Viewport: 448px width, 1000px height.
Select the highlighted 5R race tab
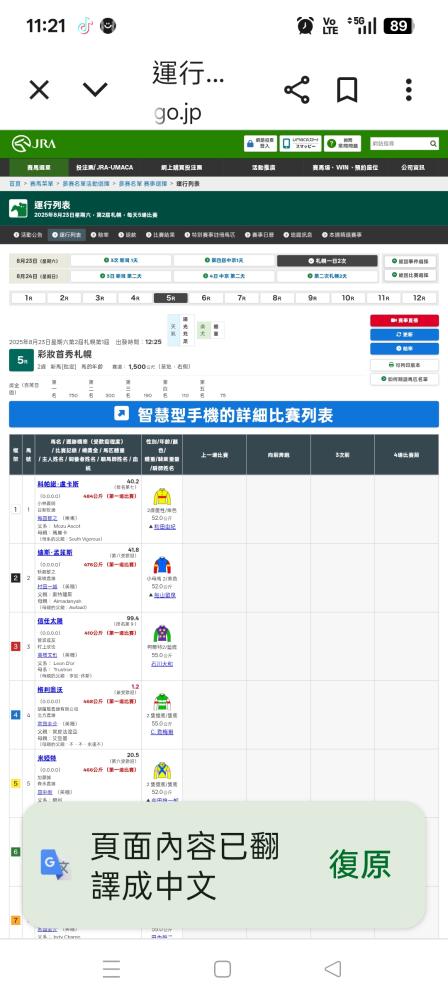tap(170, 298)
